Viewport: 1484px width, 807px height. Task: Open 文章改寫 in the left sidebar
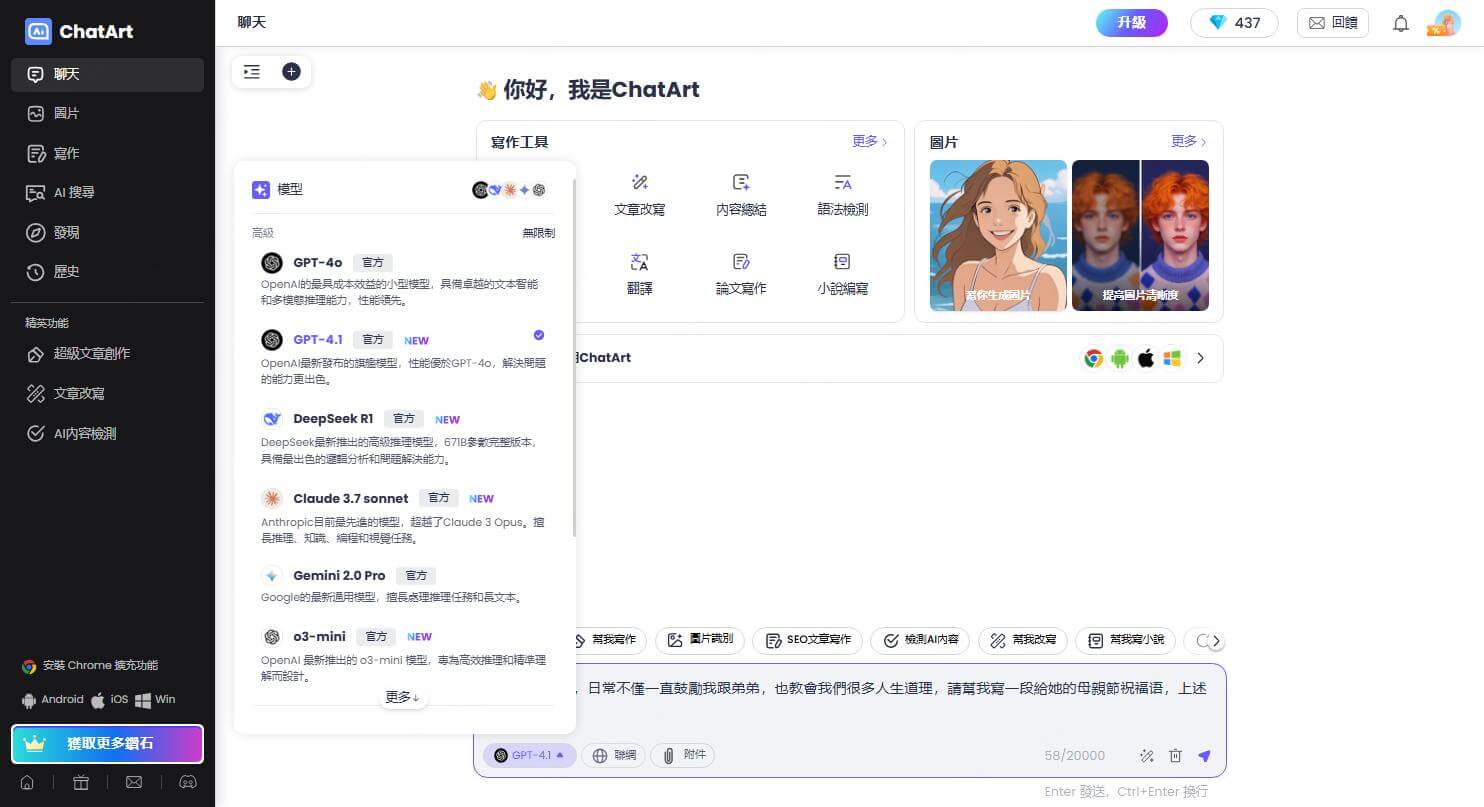[x=107, y=393]
